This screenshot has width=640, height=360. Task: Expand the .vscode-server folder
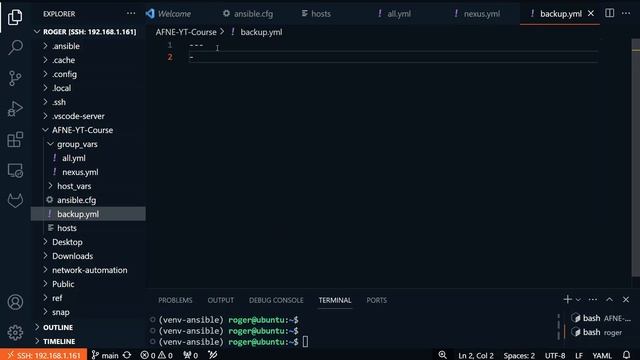point(88,116)
